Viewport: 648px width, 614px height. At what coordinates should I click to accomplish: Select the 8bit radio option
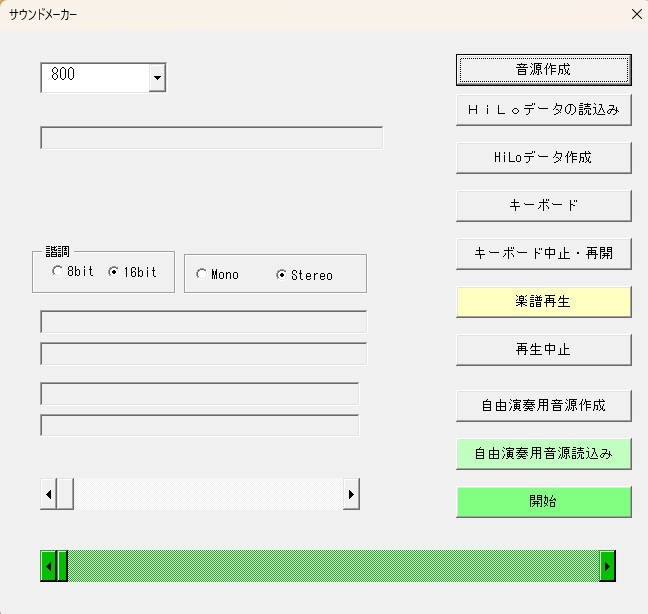click(x=58, y=272)
